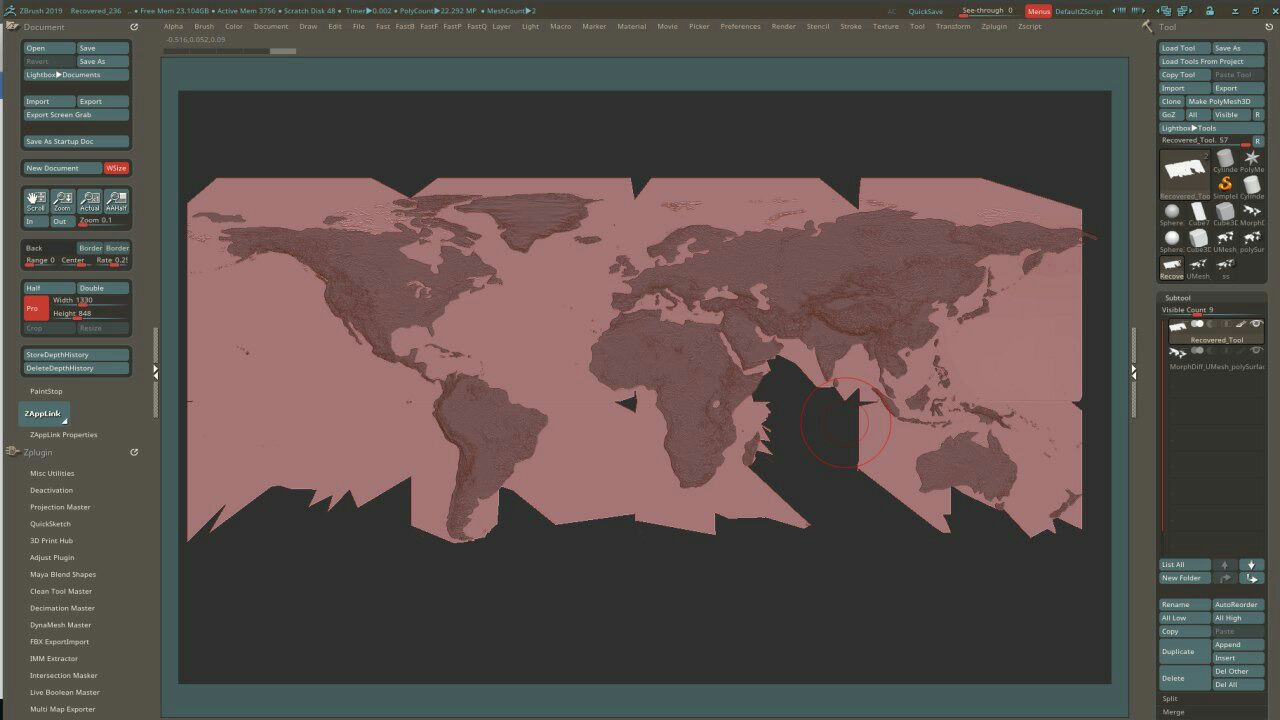Adjust the document Width slider
Viewport: 1280px width, 720px height.
(90, 301)
